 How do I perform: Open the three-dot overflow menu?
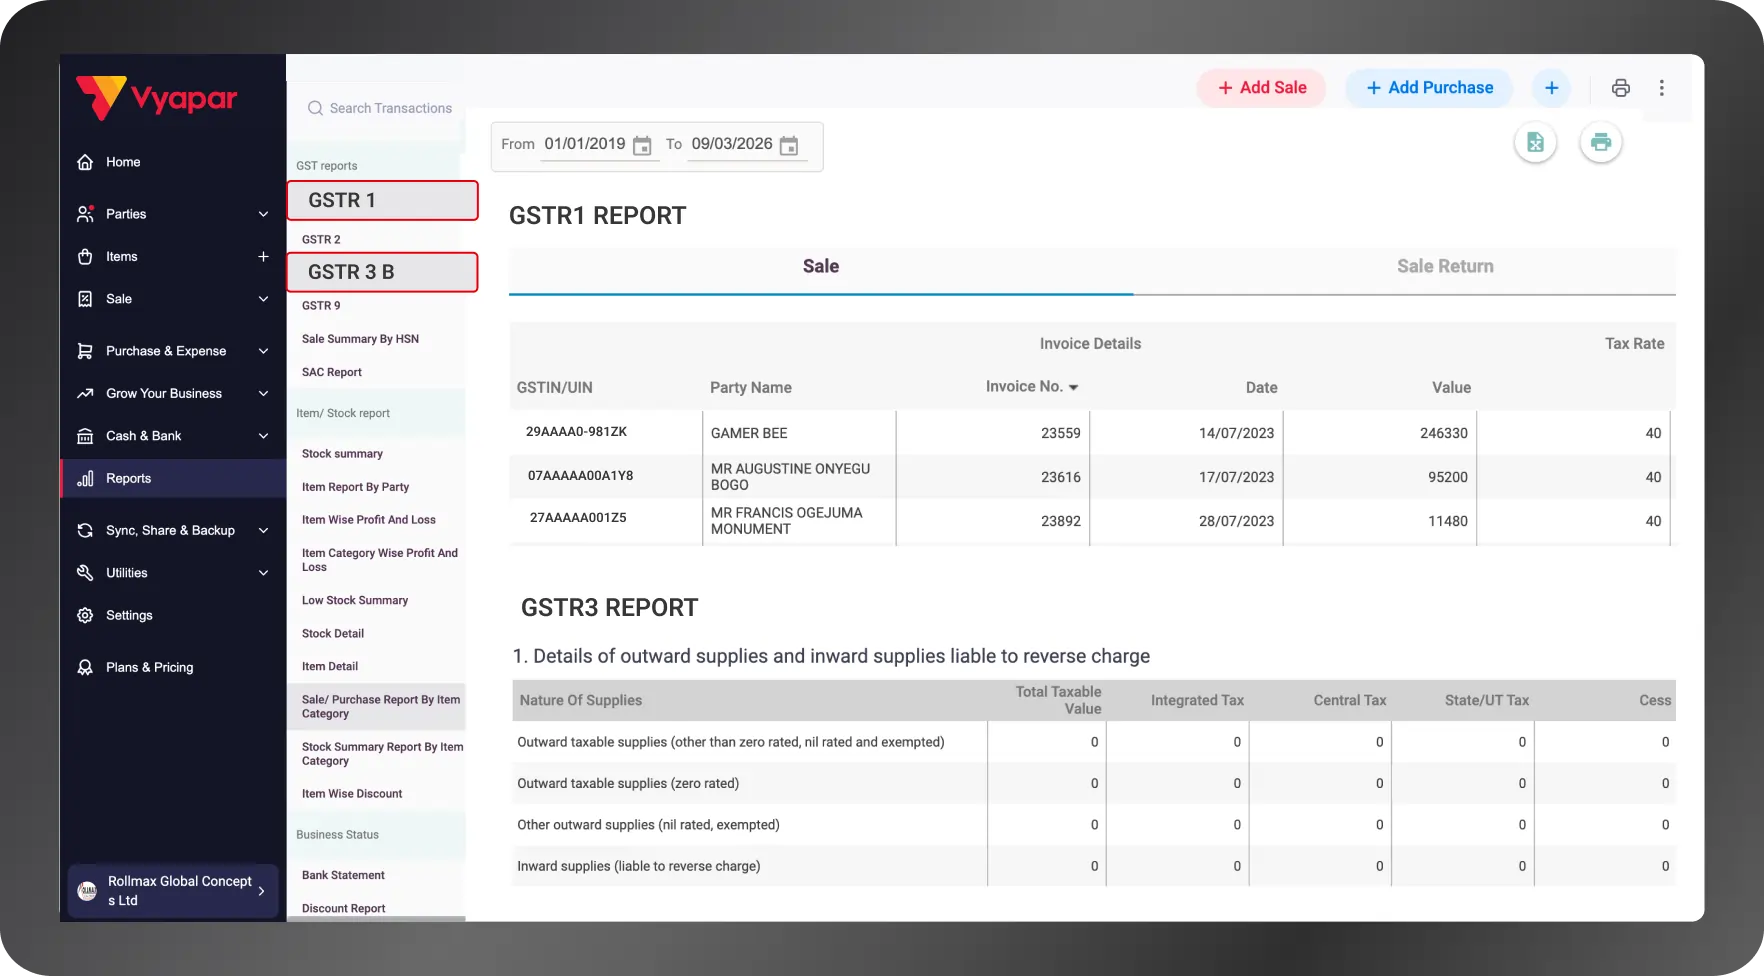(1662, 88)
